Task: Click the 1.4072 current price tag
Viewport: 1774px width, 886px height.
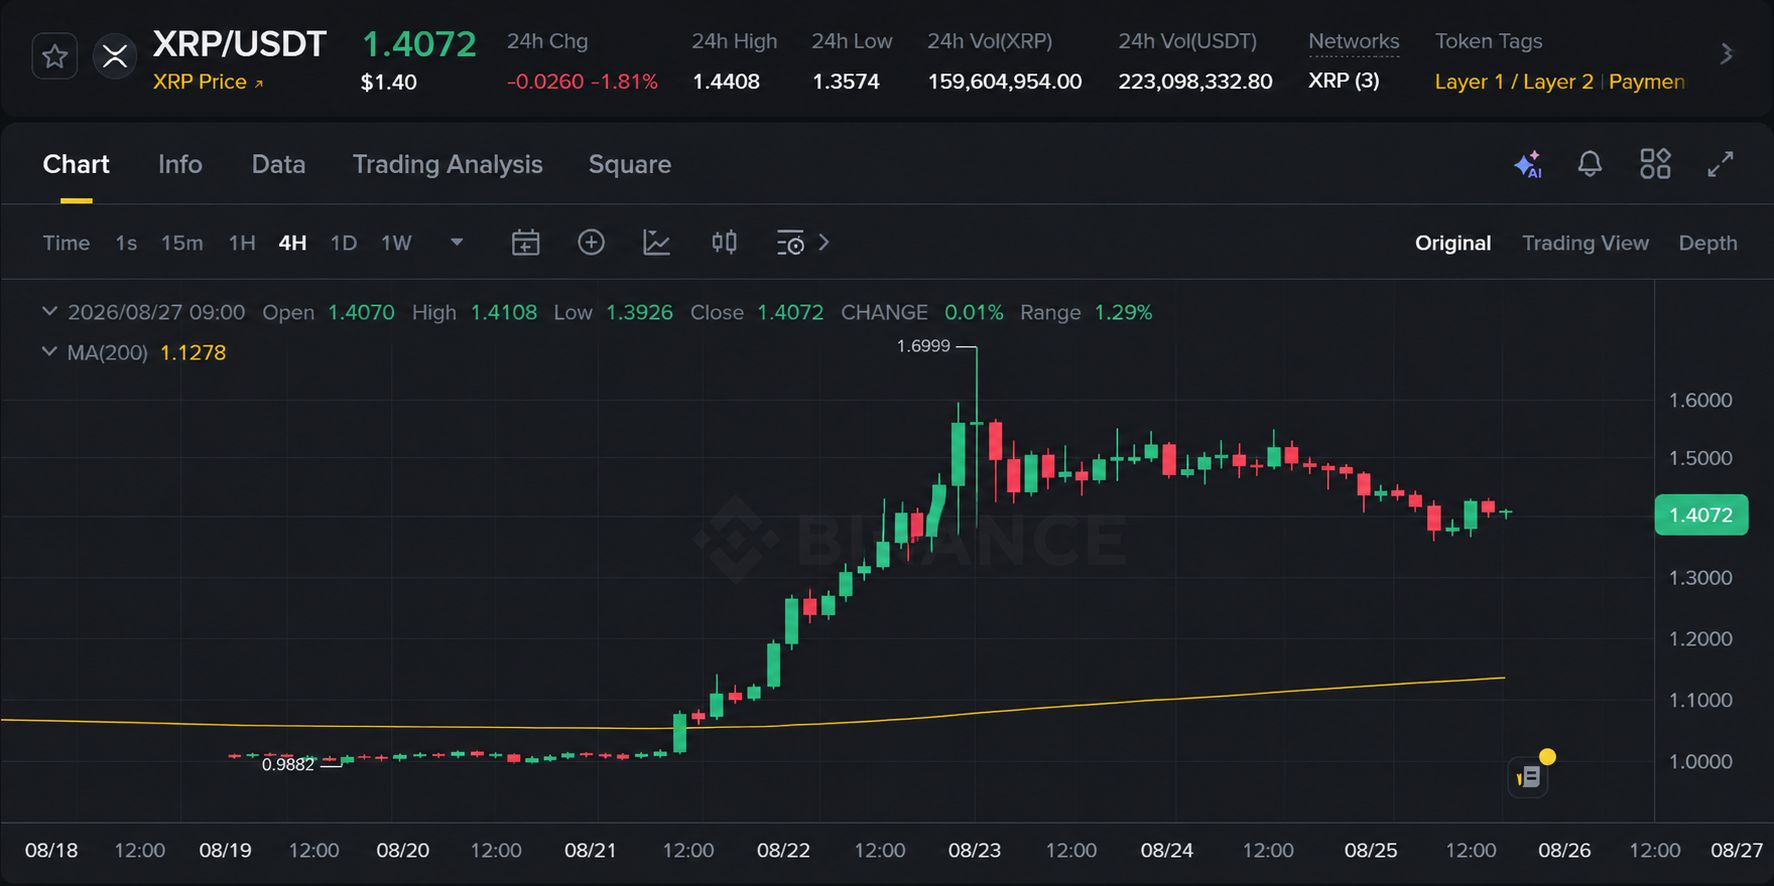Action: tap(1701, 515)
